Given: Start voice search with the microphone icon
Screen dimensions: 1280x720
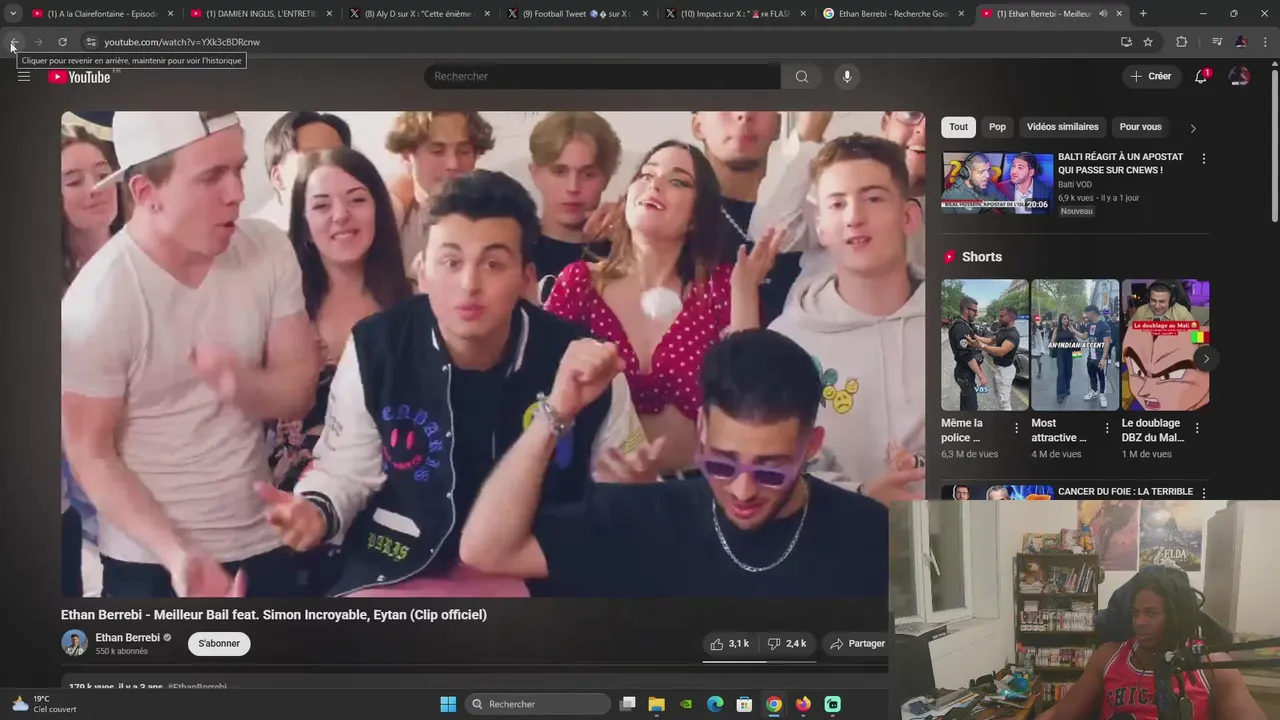Looking at the screenshot, I should [x=847, y=76].
